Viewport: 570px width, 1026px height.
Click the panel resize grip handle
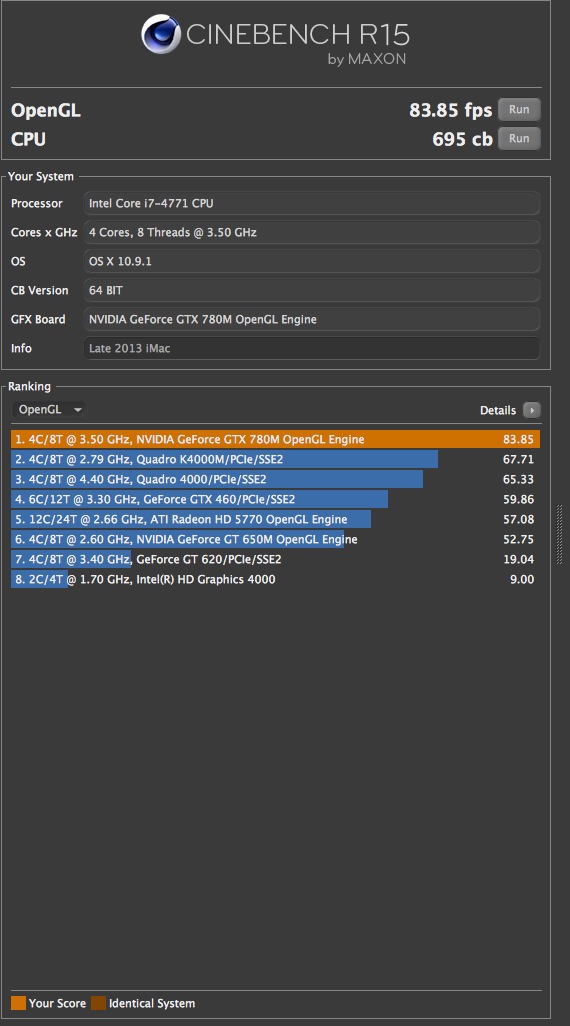(560, 535)
